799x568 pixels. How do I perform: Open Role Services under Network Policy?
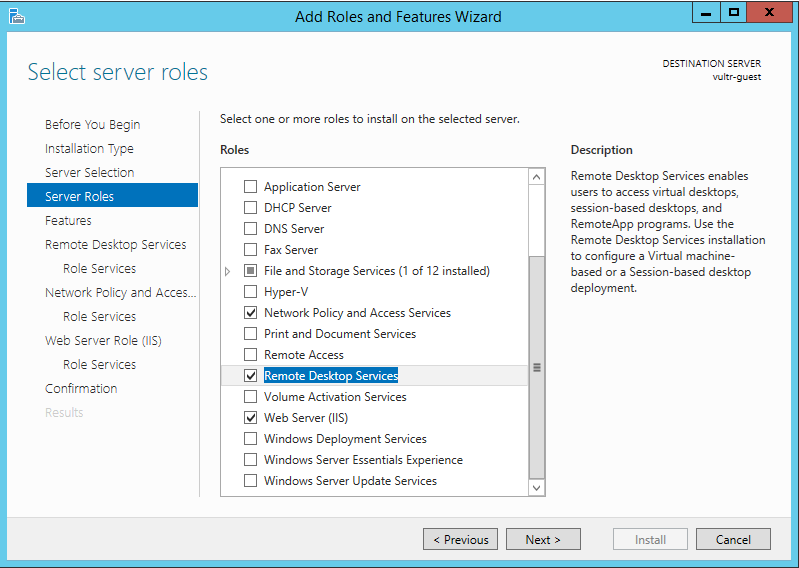[99, 316]
